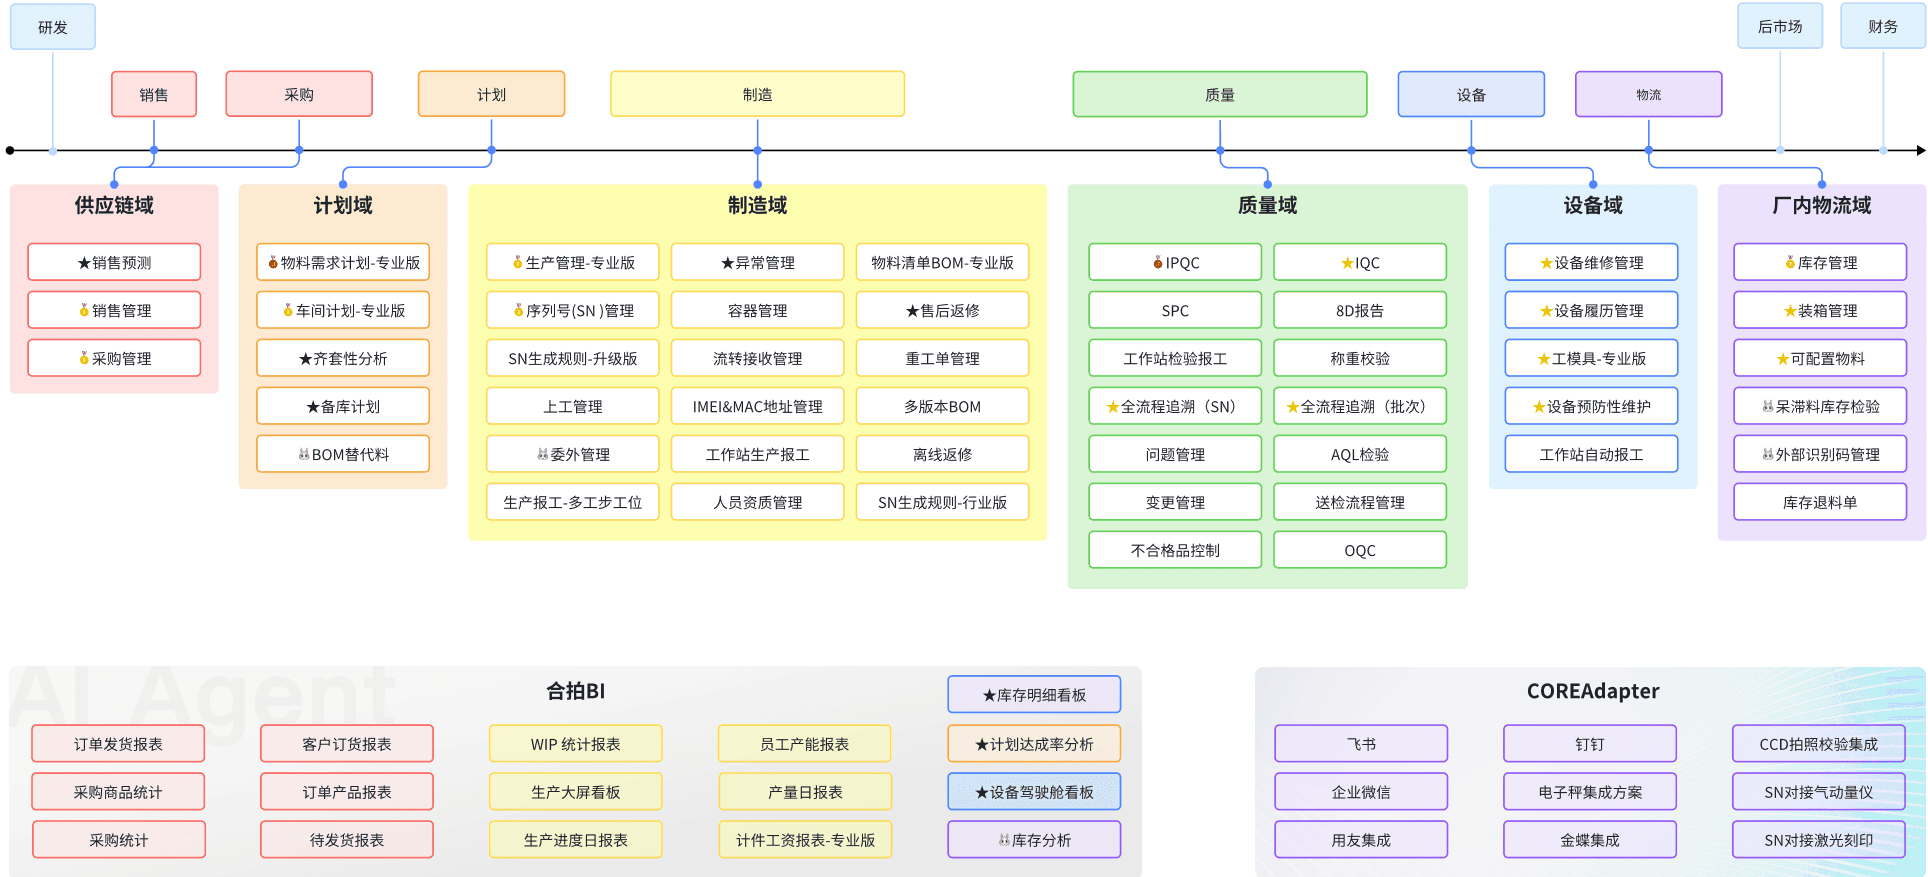Select the 钉钉 integration
This screenshot has height=877, width=1928.
tap(1590, 744)
